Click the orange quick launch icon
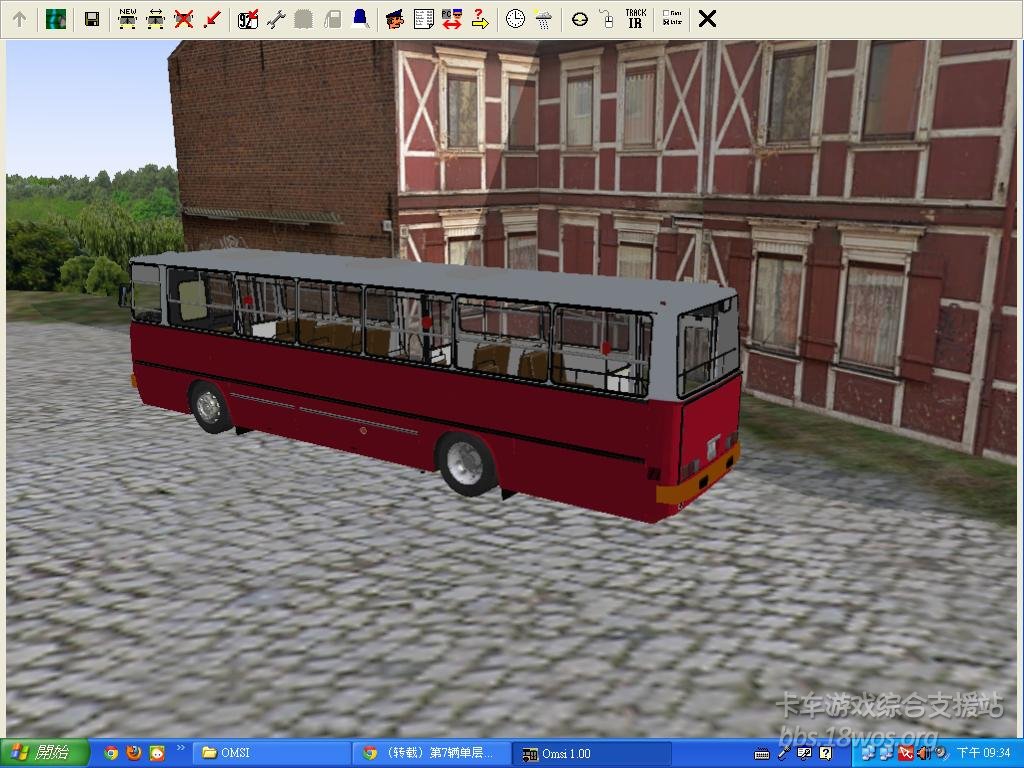1024x768 pixels. (x=157, y=753)
